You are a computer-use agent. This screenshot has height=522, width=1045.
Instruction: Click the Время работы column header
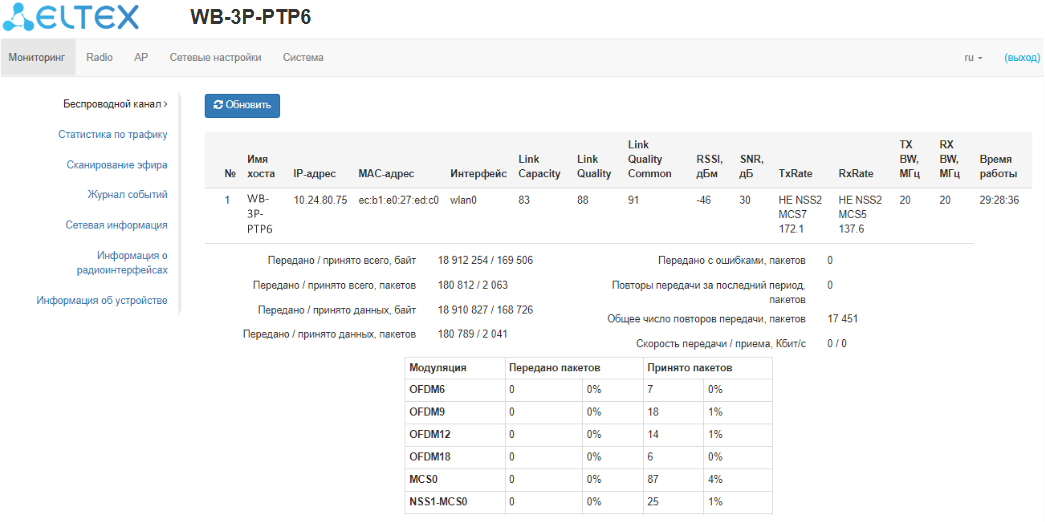tap(998, 166)
